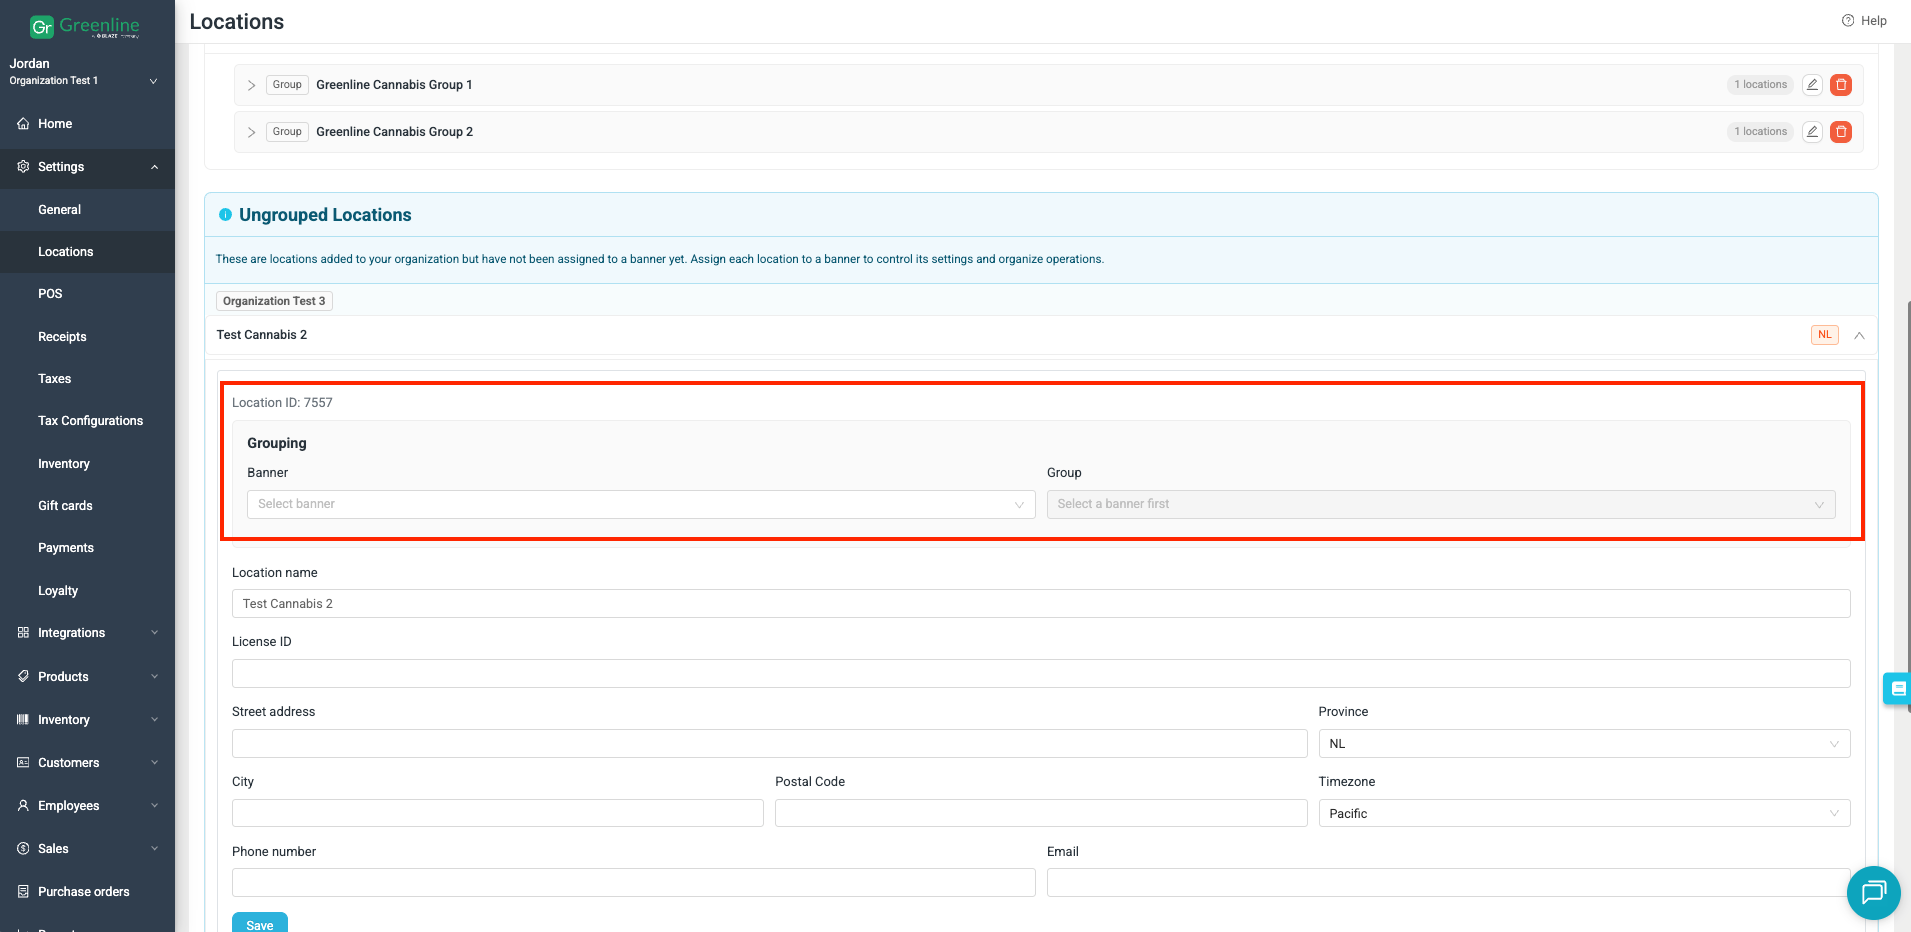The width and height of the screenshot is (1911, 932).
Task: Click the Home house icon
Action: pyautogui.click(x=23, y=124)
